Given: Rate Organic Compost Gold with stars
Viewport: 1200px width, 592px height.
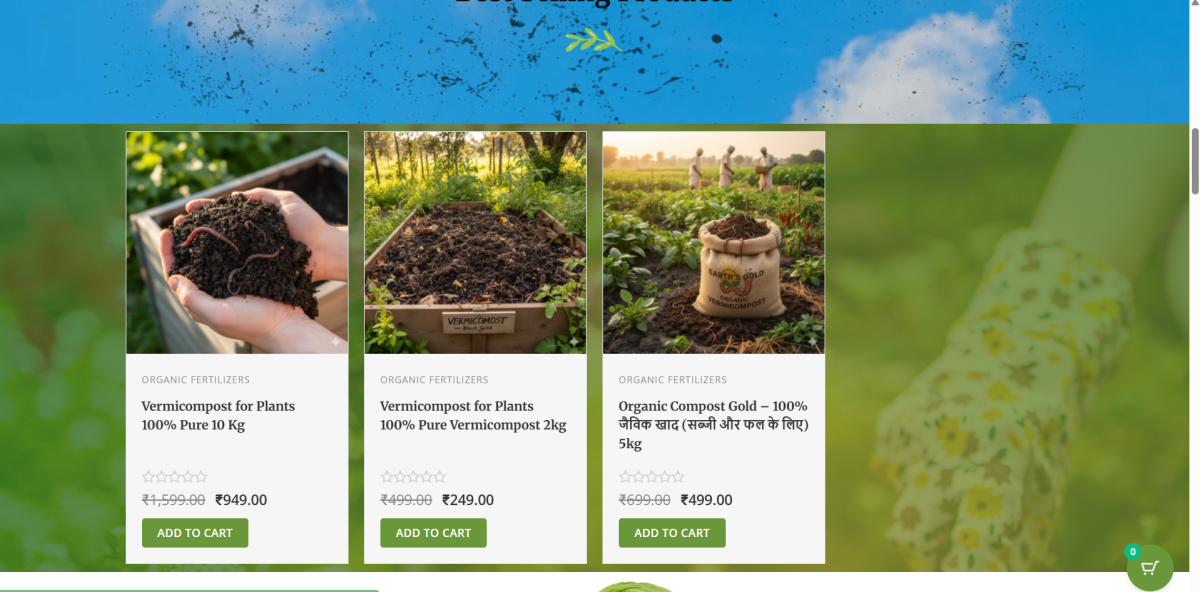Looking at the screenshot, I should click(652, 477).
